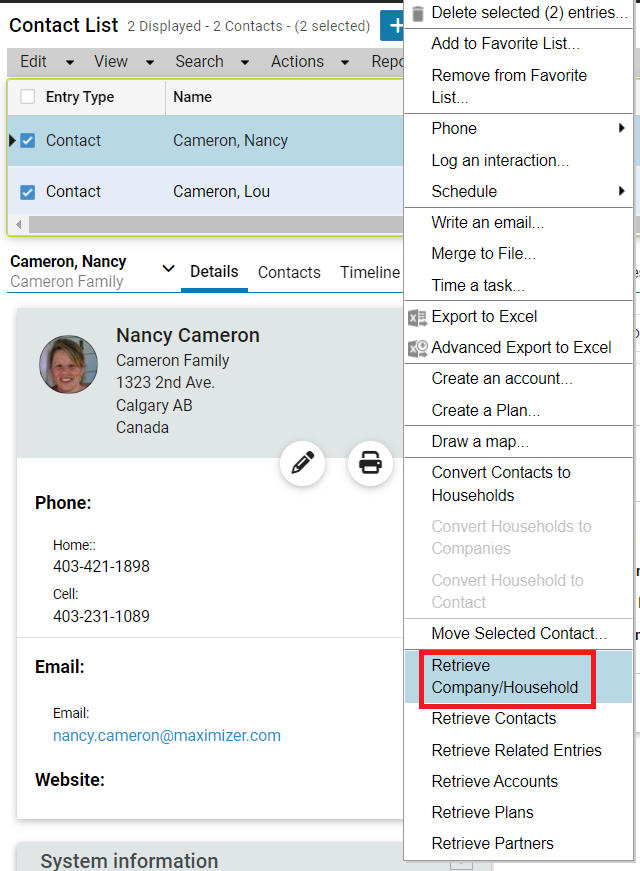The height and width of the screenshot is (871, 640).
Task: Click the Export to Excel icon
Action: click(417, 317)
